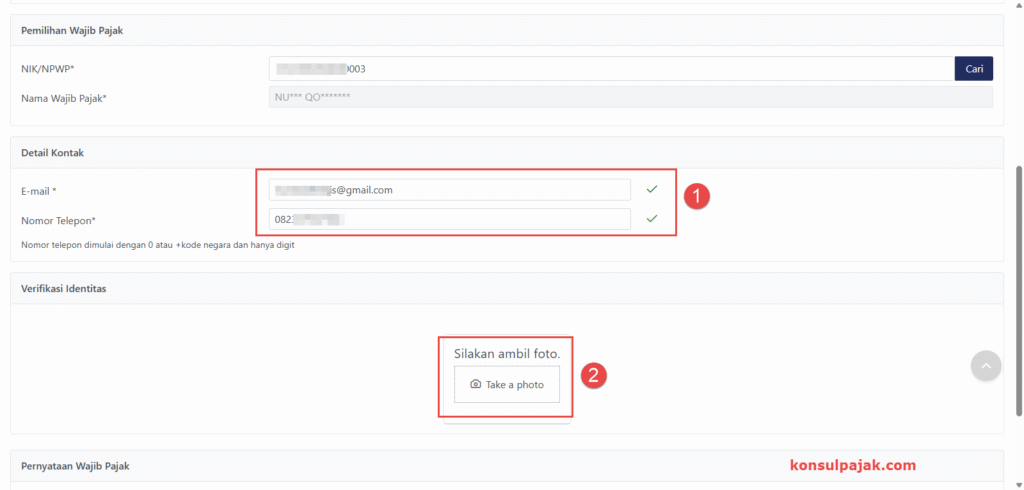Click the konsulpajak.com watermark text
The image size is (1024, 490).
tap(852, 465)
